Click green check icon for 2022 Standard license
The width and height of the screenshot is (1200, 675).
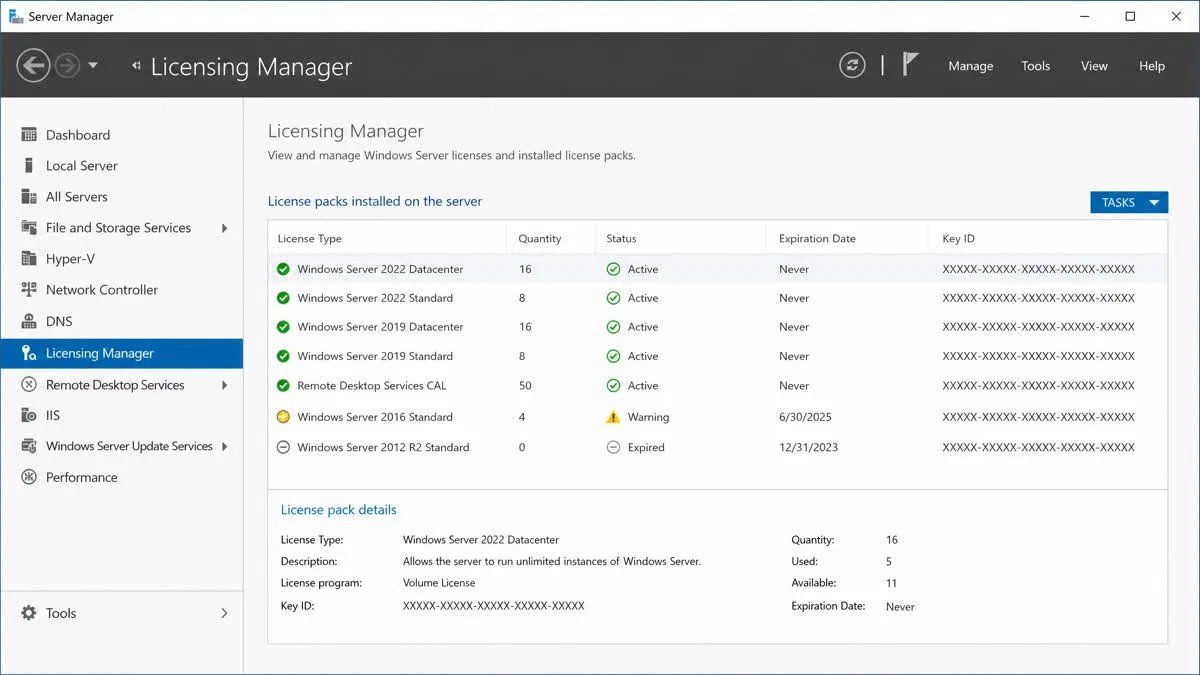click(283, 298)
